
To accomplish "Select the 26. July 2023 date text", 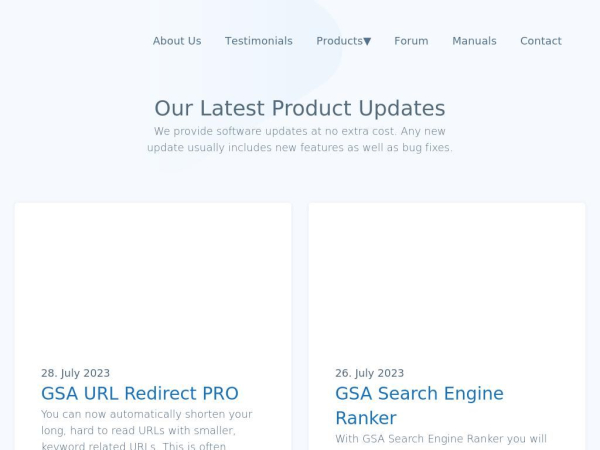I will pos(369,373).
